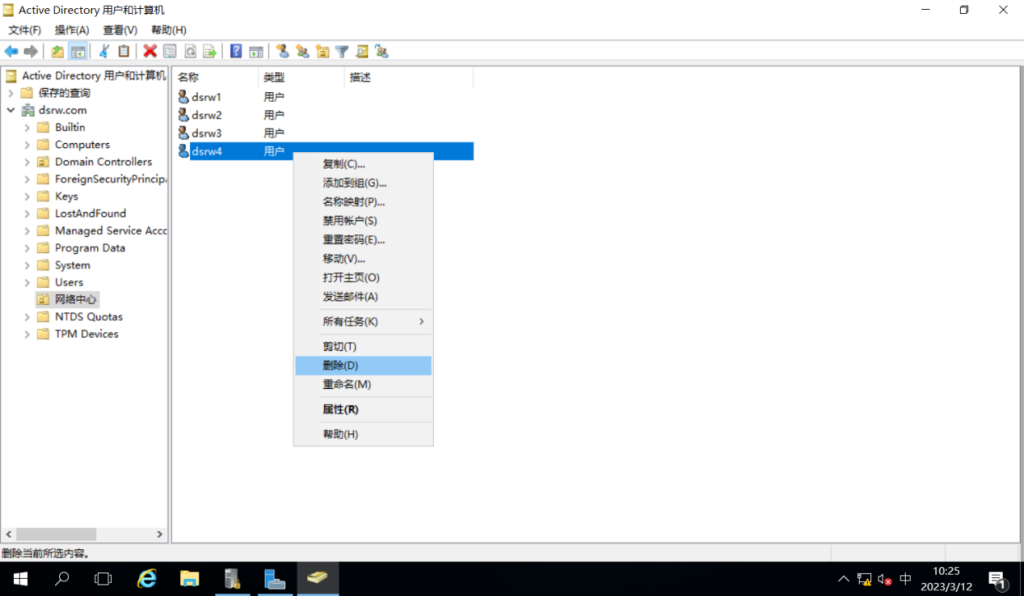The height and width of the screenshot is (596, 1024).
Task: Select the 网络中心 organizational unit
Action: tap(68, 300)
